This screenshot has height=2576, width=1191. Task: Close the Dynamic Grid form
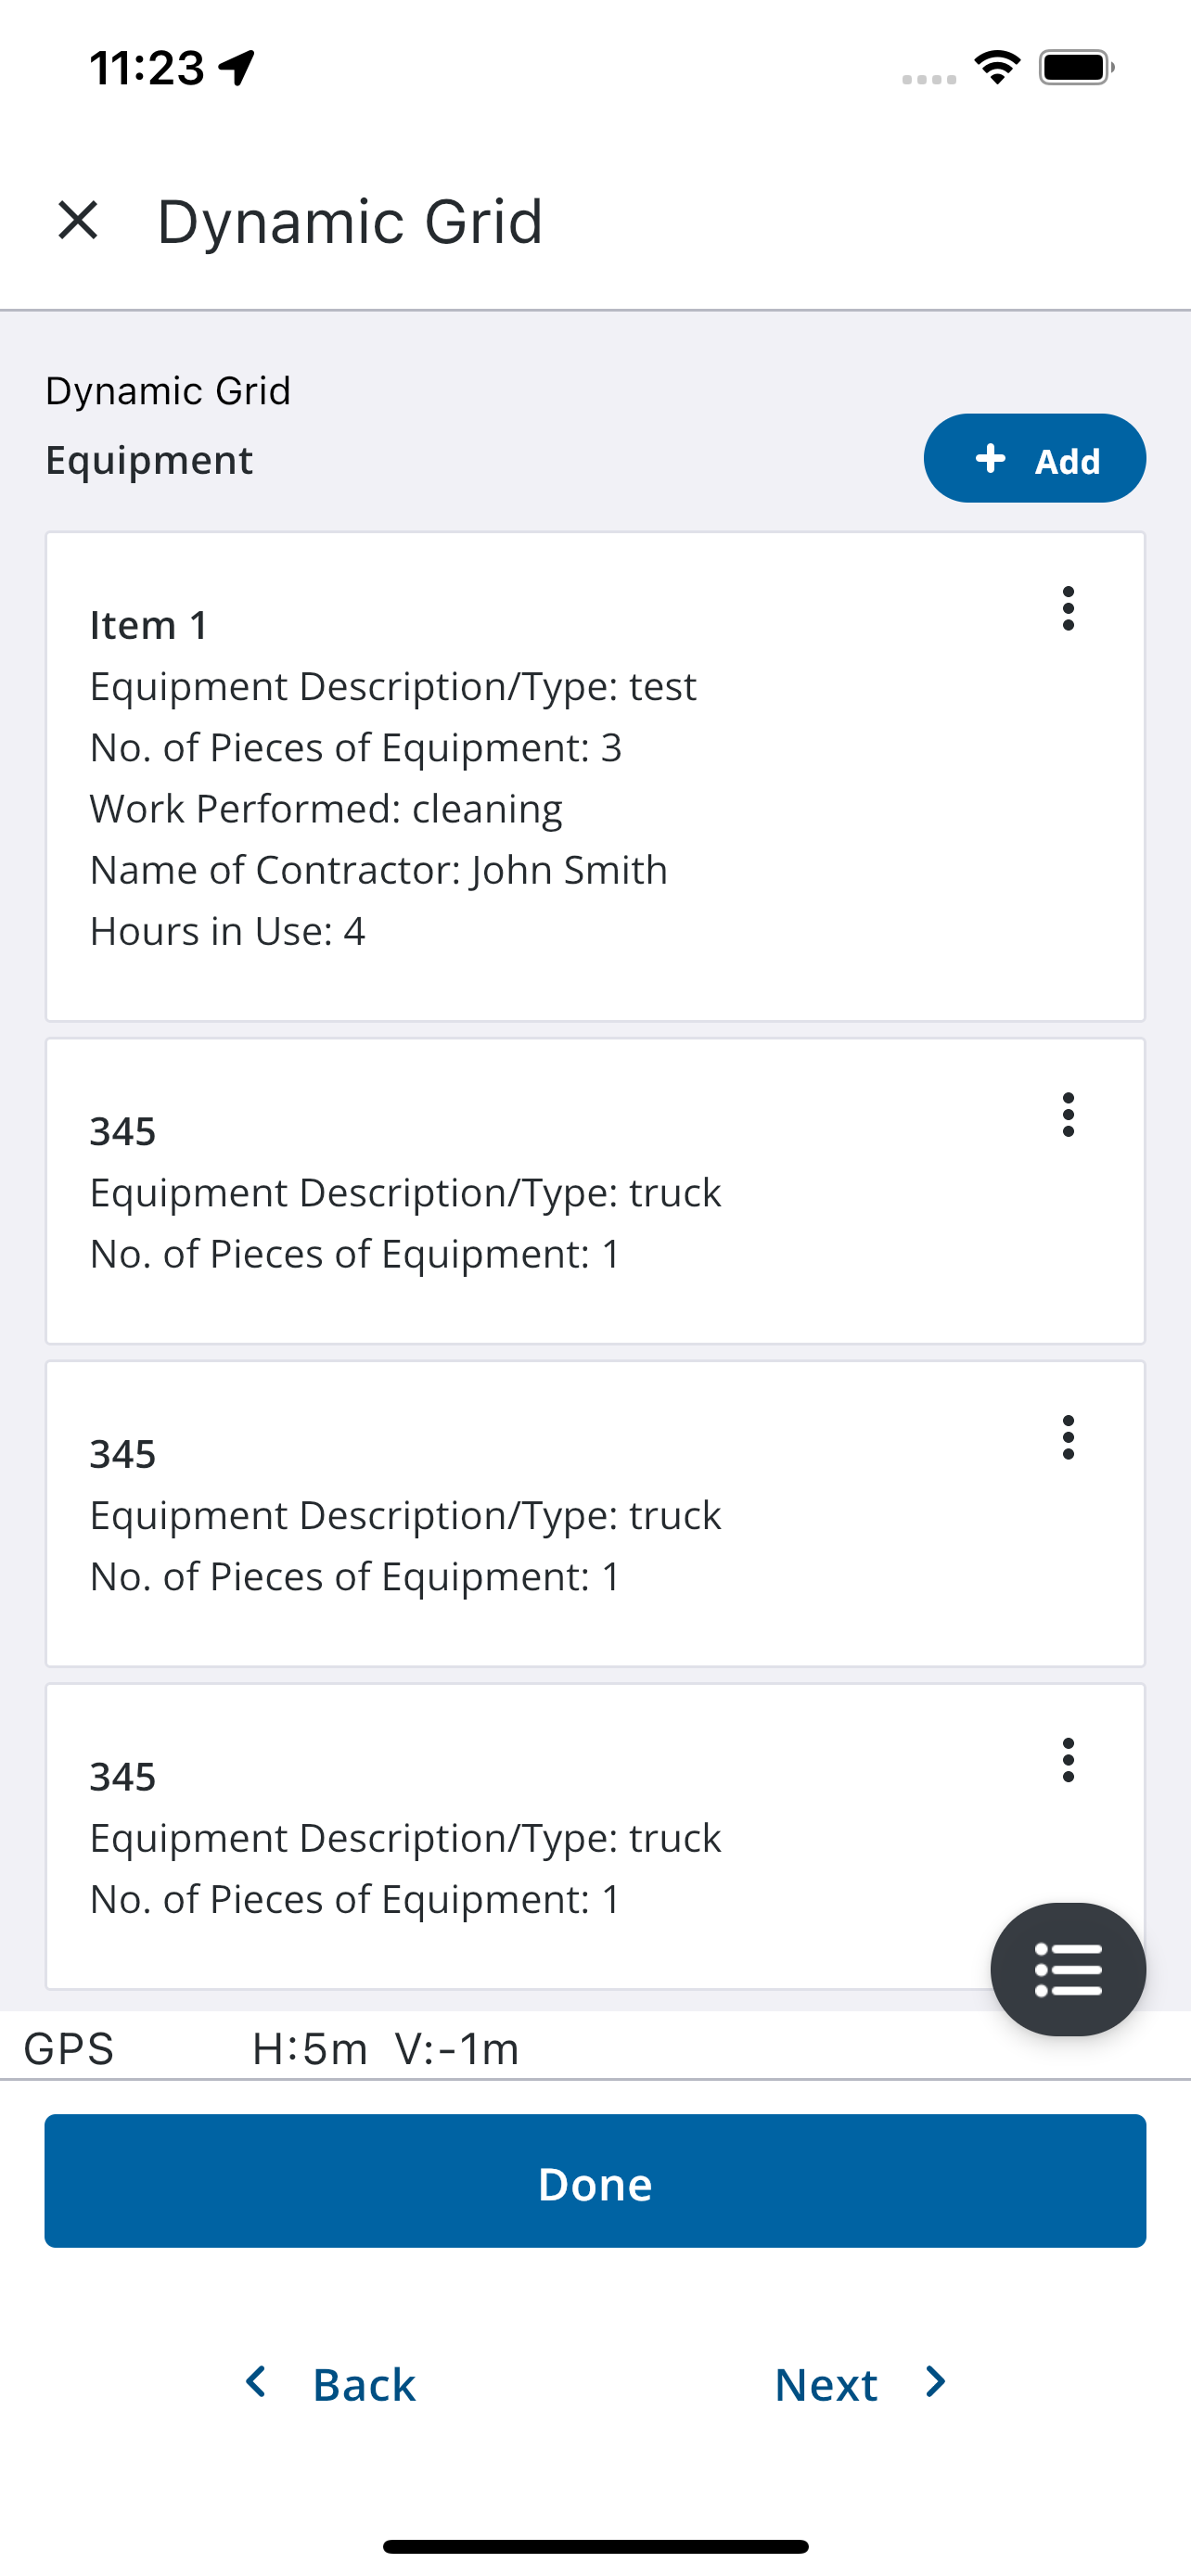[x=78, y=220]
